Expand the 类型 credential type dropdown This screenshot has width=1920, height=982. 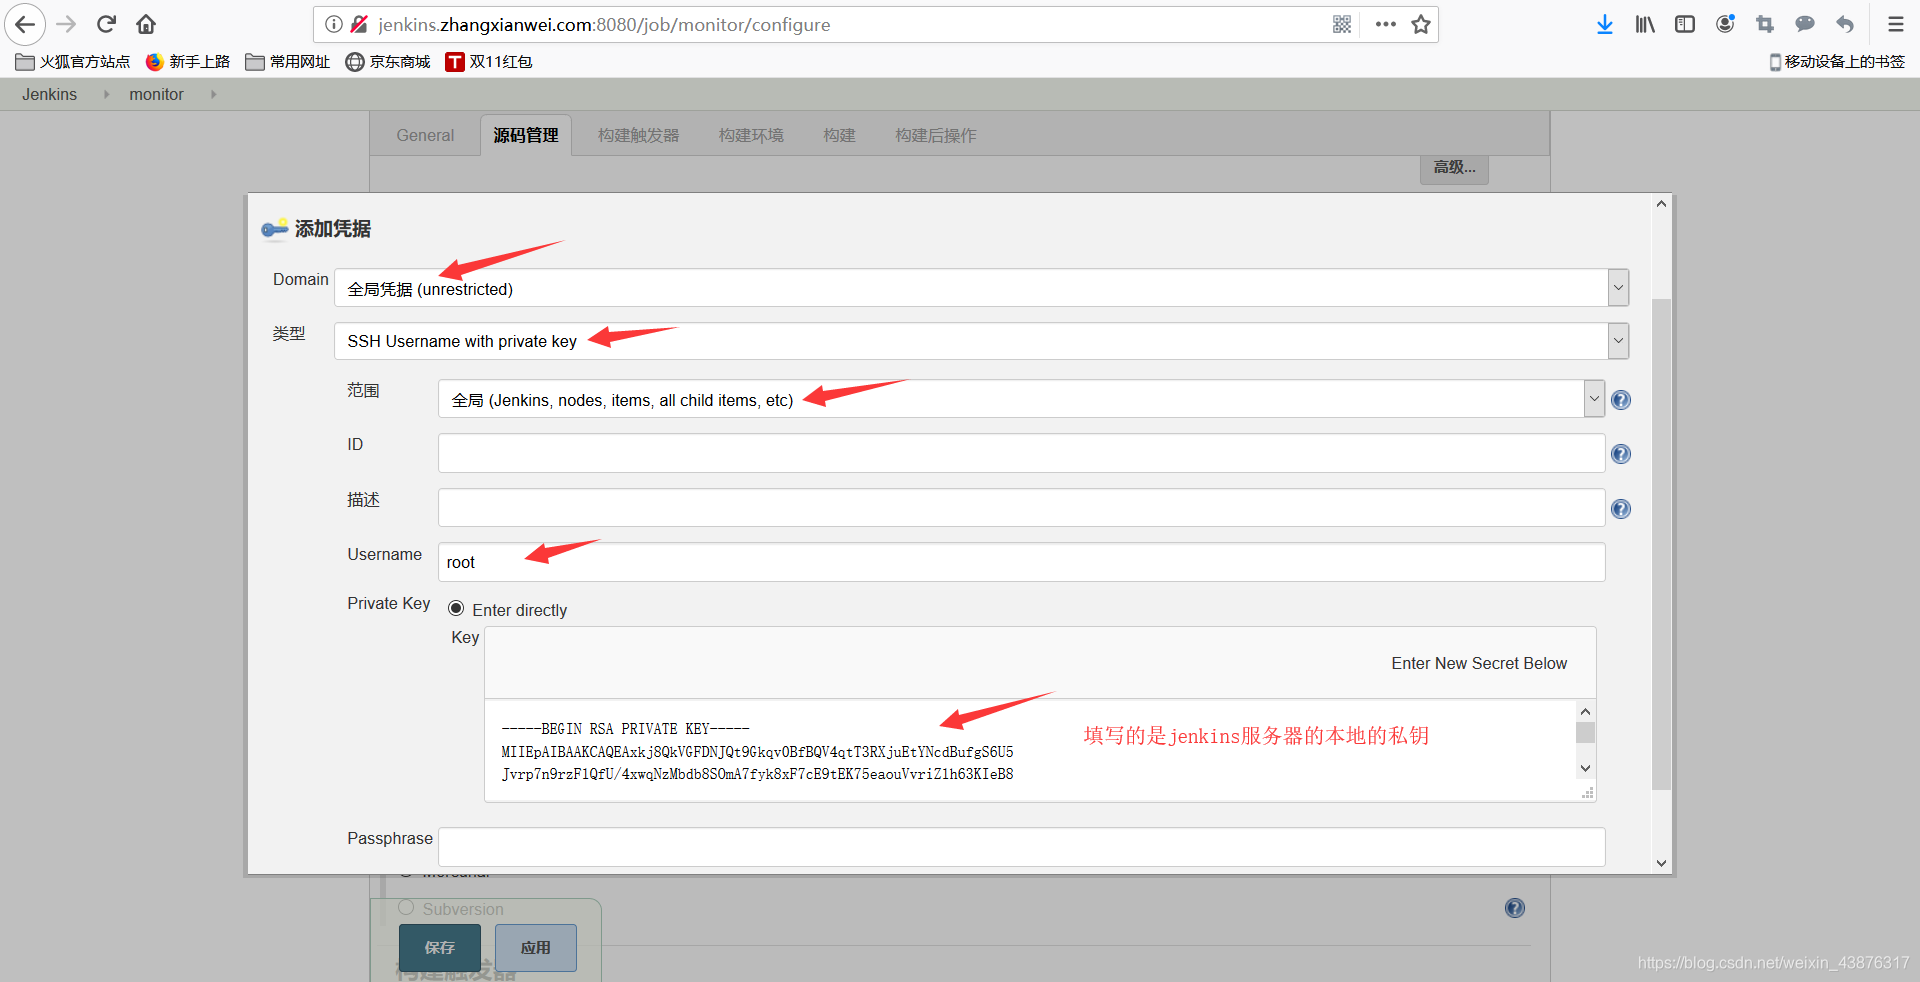pos(1618,341)
